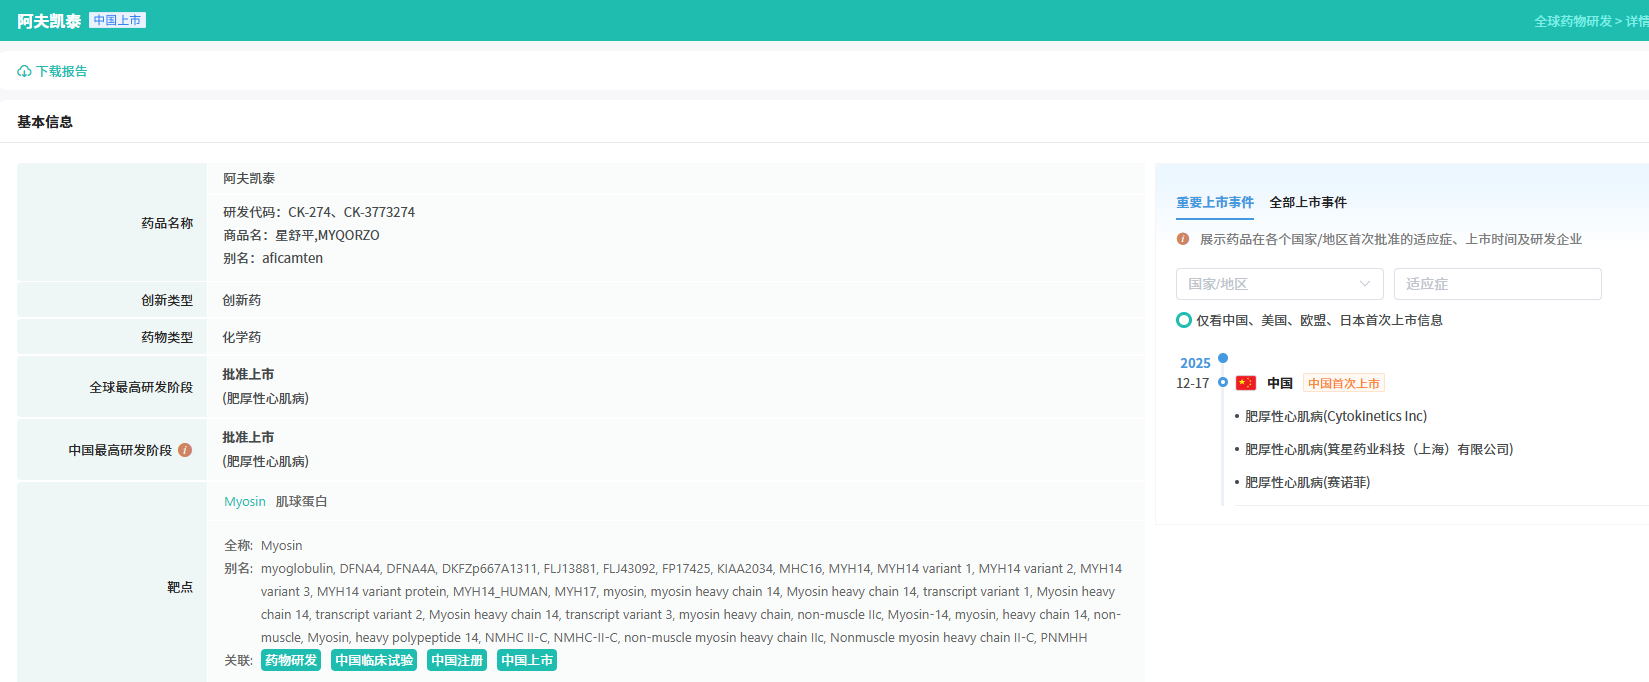
Task: Click the 中国首次上市 tag
Action: coord(1344,383)
